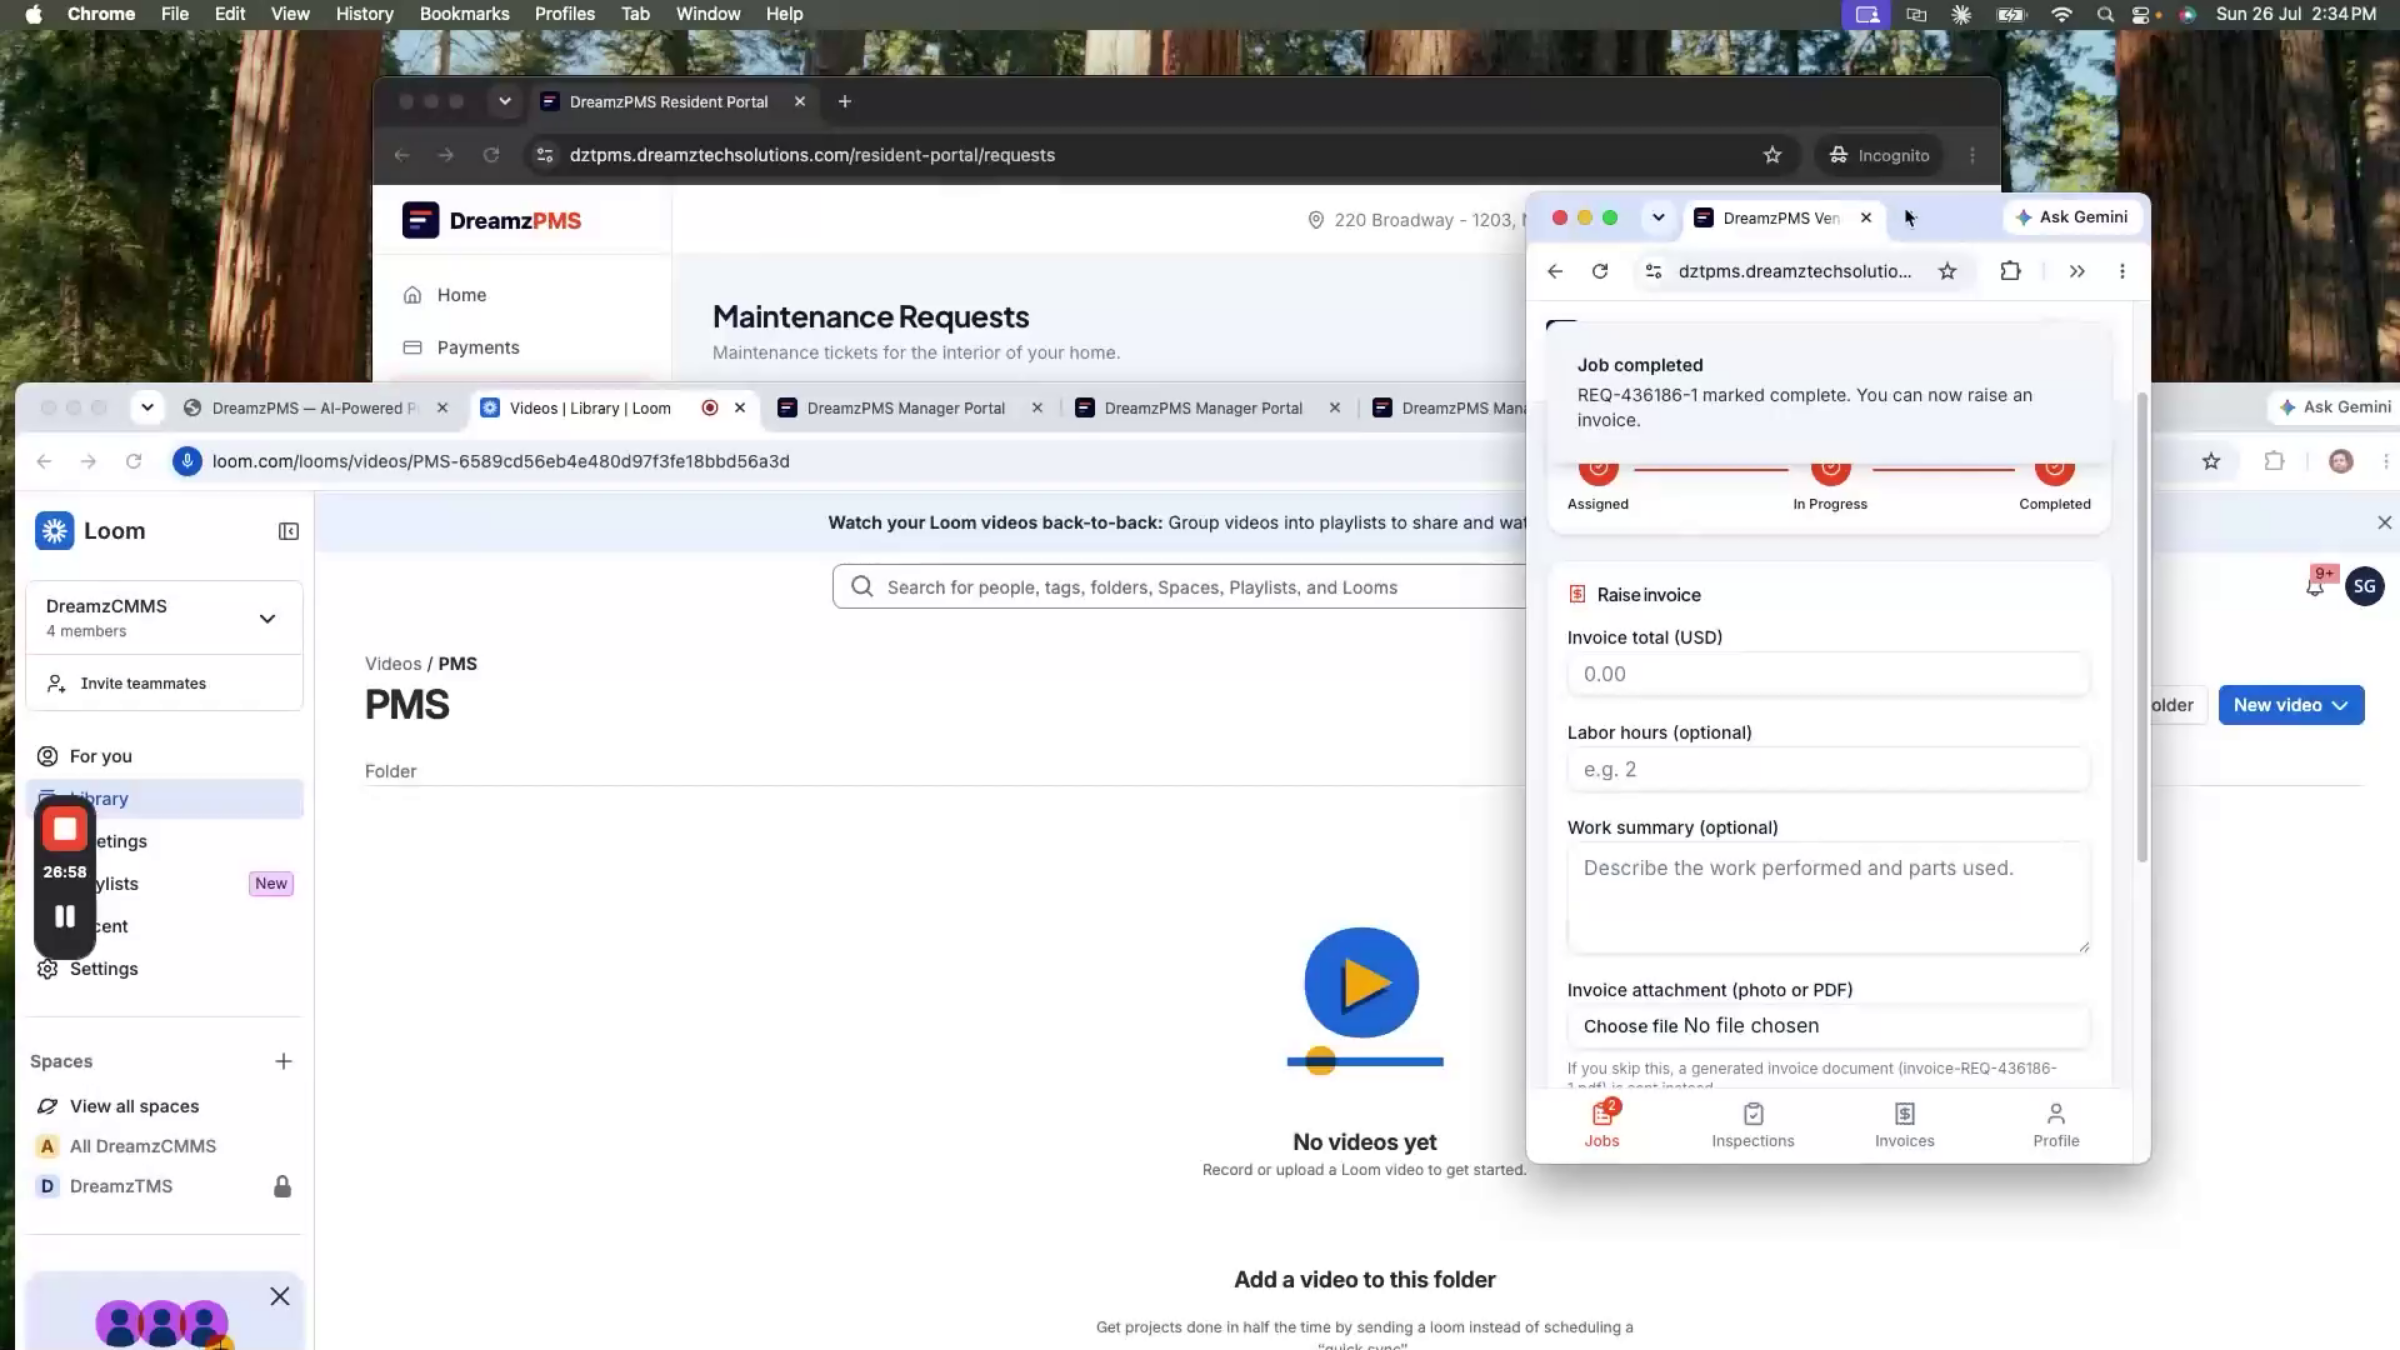Show hidden toolbar items chevron in vendor window
2400x1350 pixels.
[x=2077, y=271]
